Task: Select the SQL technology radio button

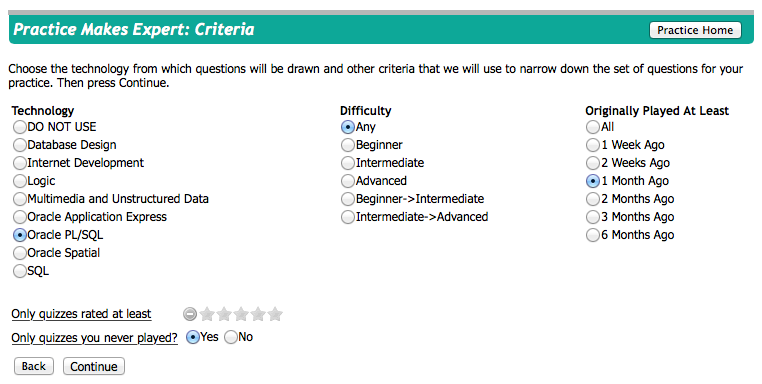Action: (x=19, y=271)
